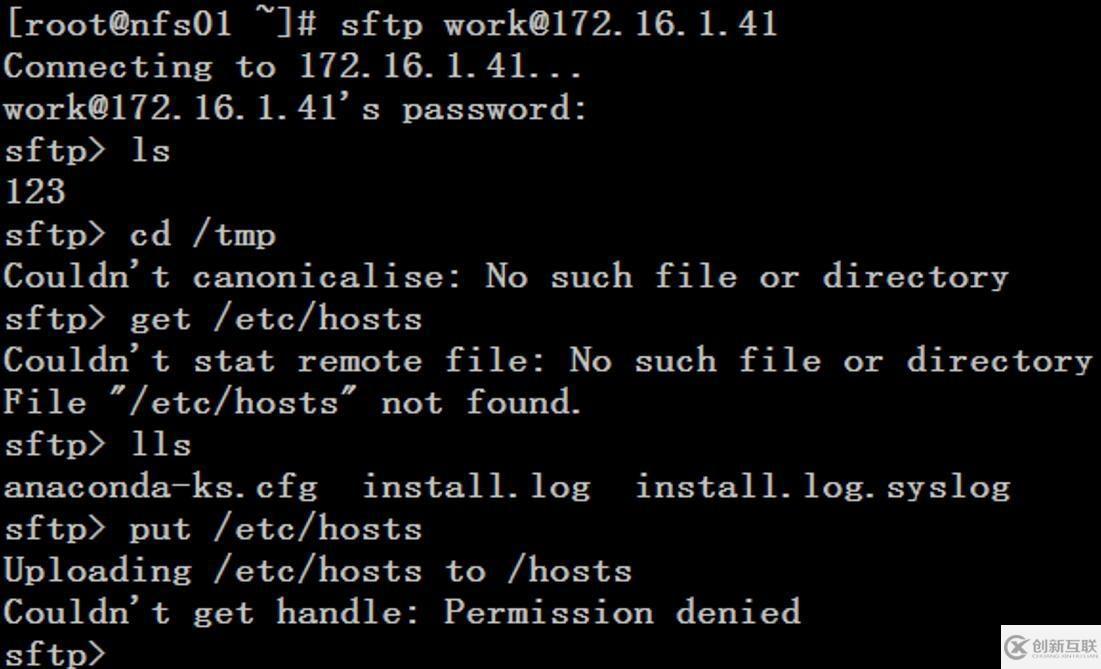Select the install.log.syslog file name
Screen dimensions: 1101x669
[822, 487]
